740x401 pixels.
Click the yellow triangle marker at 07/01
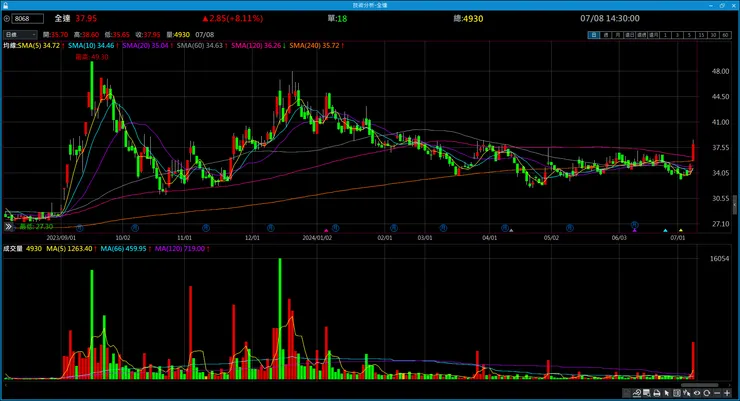681,231
